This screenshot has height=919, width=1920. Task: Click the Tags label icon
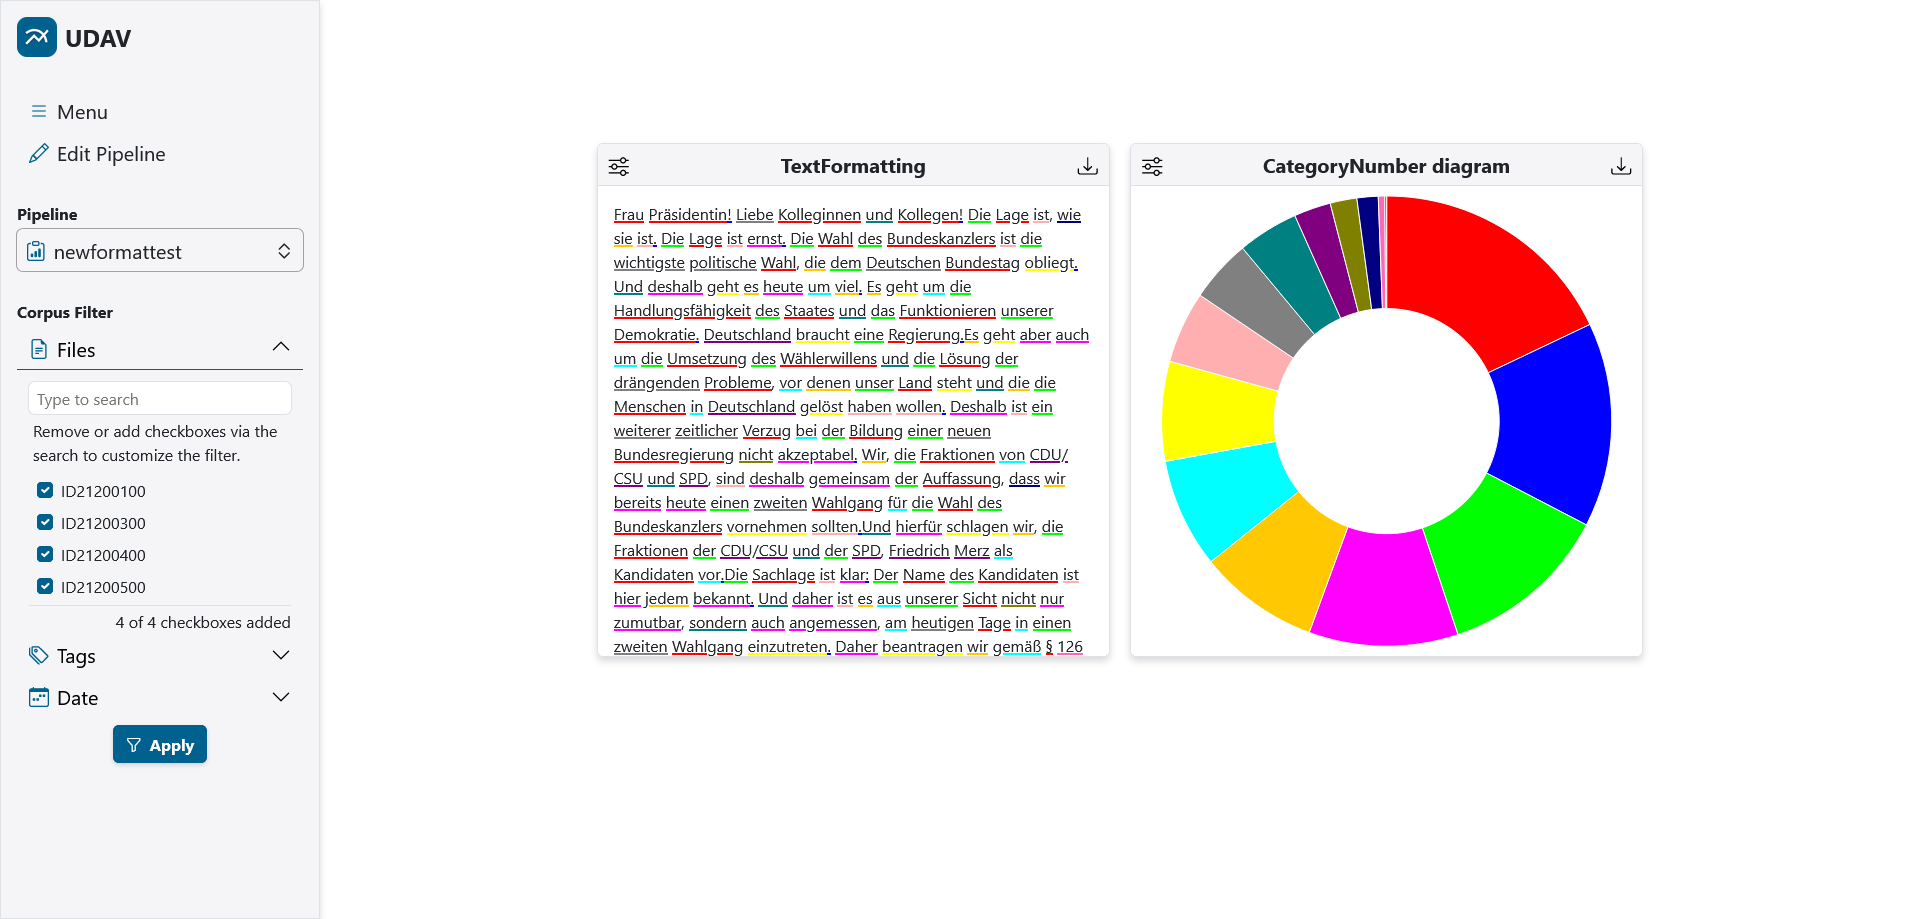39,656
